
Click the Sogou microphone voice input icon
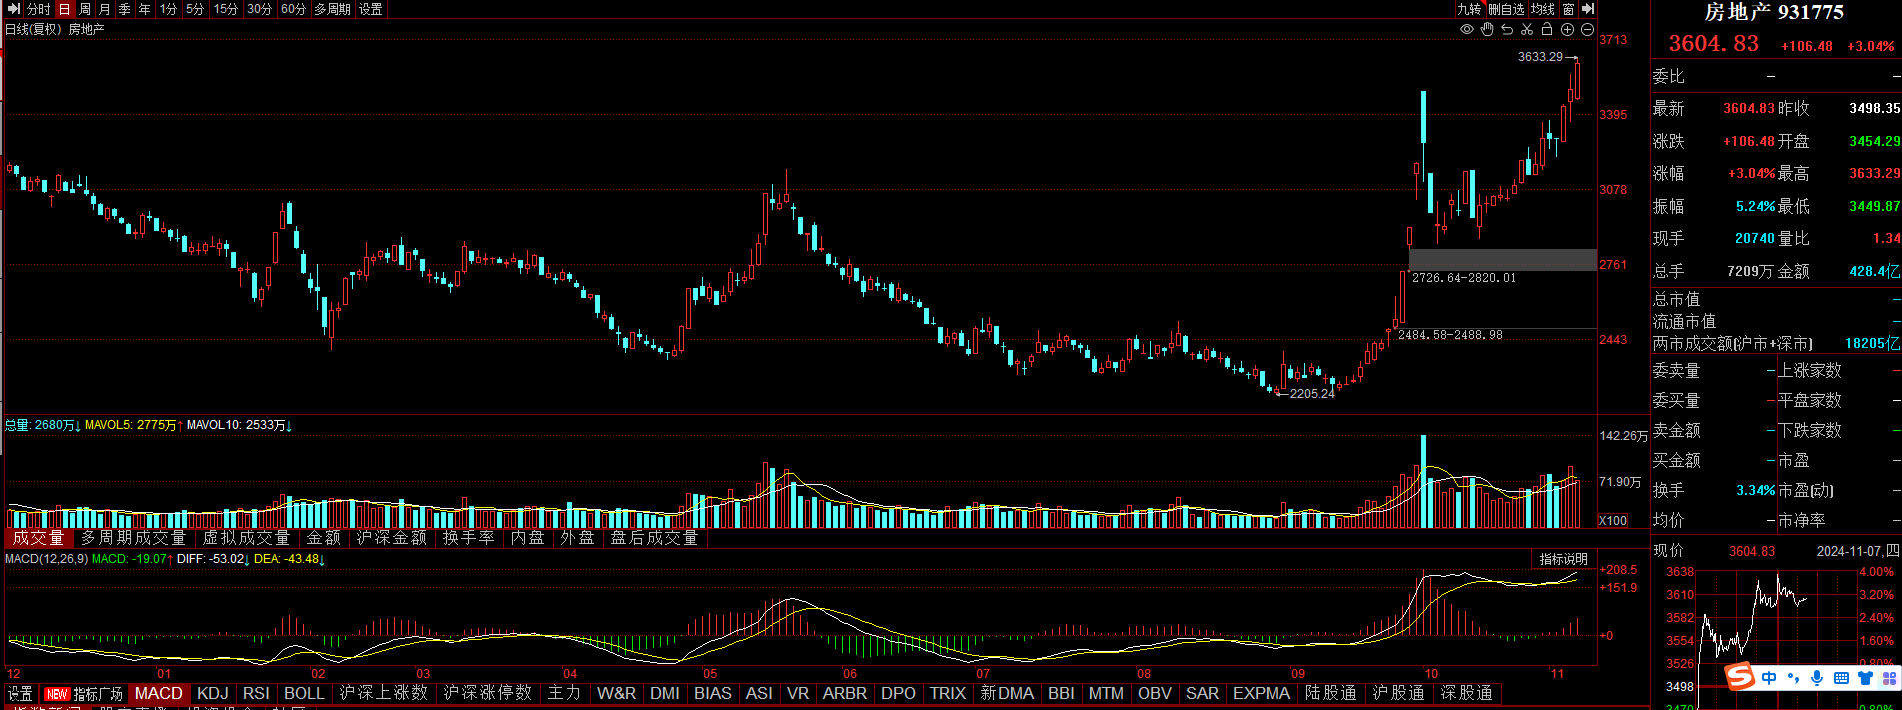[1817, 678]
